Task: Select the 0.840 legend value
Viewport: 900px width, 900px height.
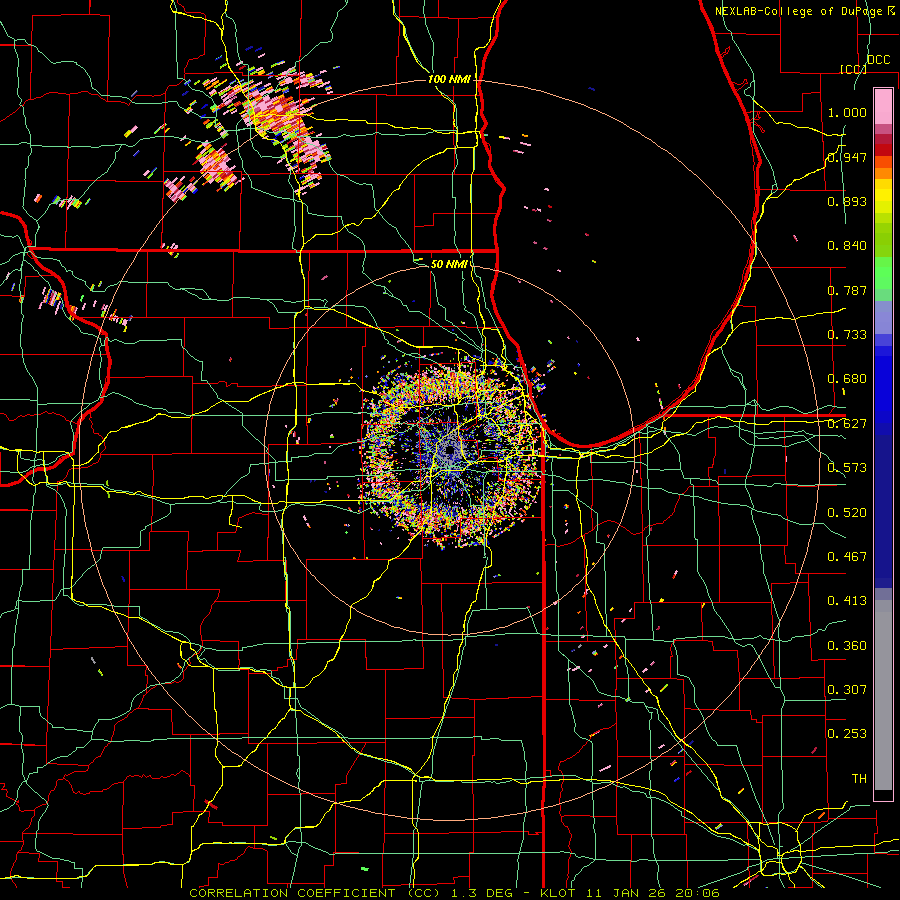Action: (847, 246)
